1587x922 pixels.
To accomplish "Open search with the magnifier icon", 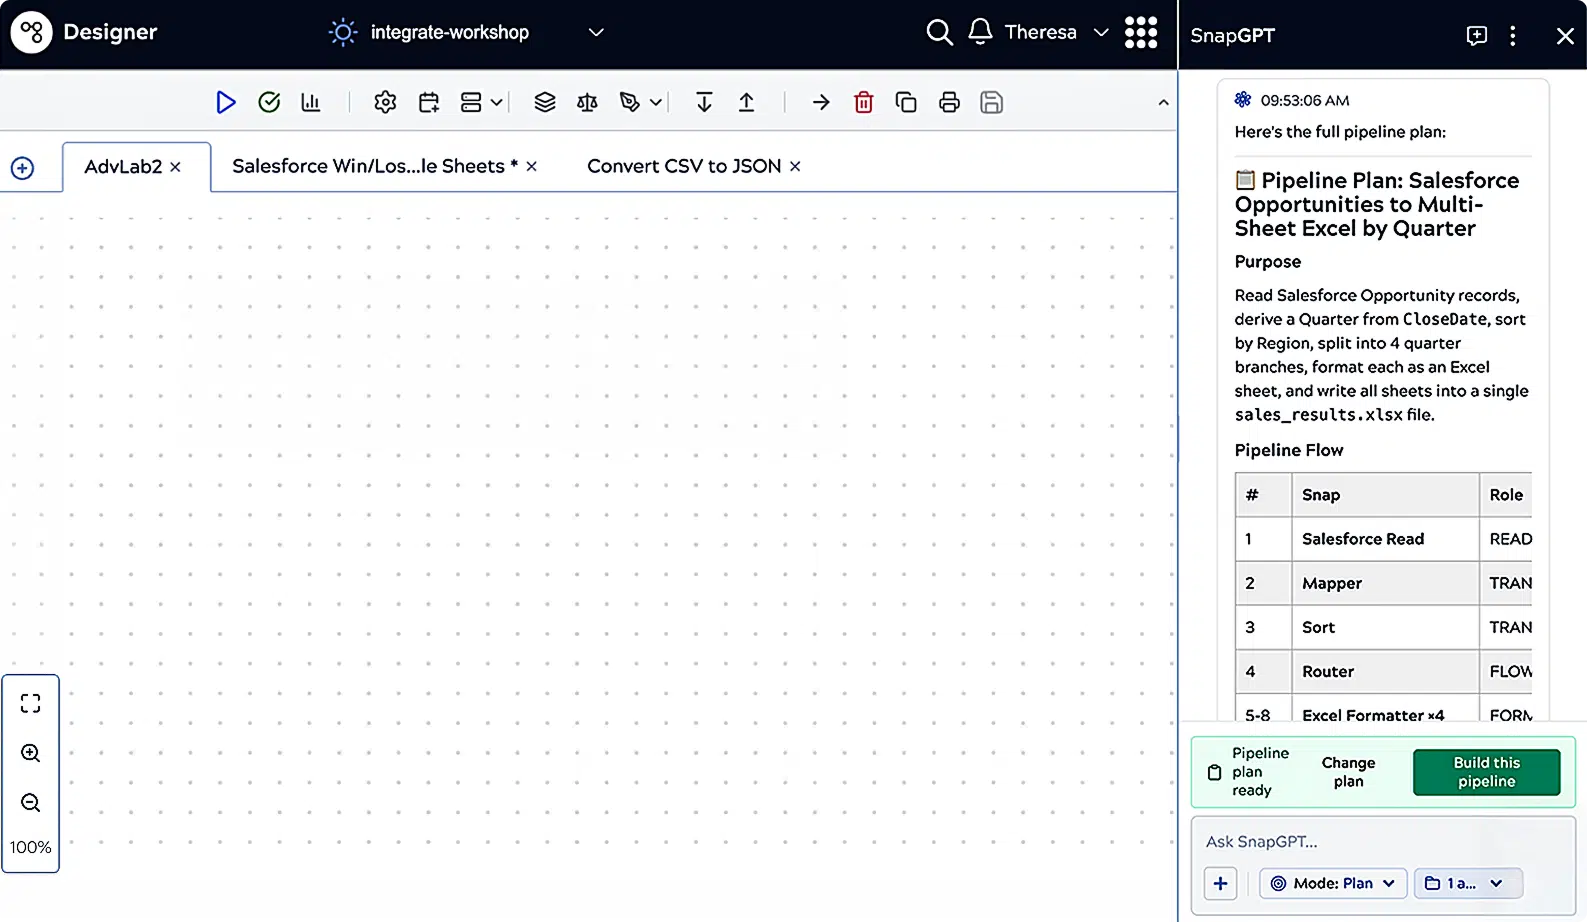I will tap(939, 32).
